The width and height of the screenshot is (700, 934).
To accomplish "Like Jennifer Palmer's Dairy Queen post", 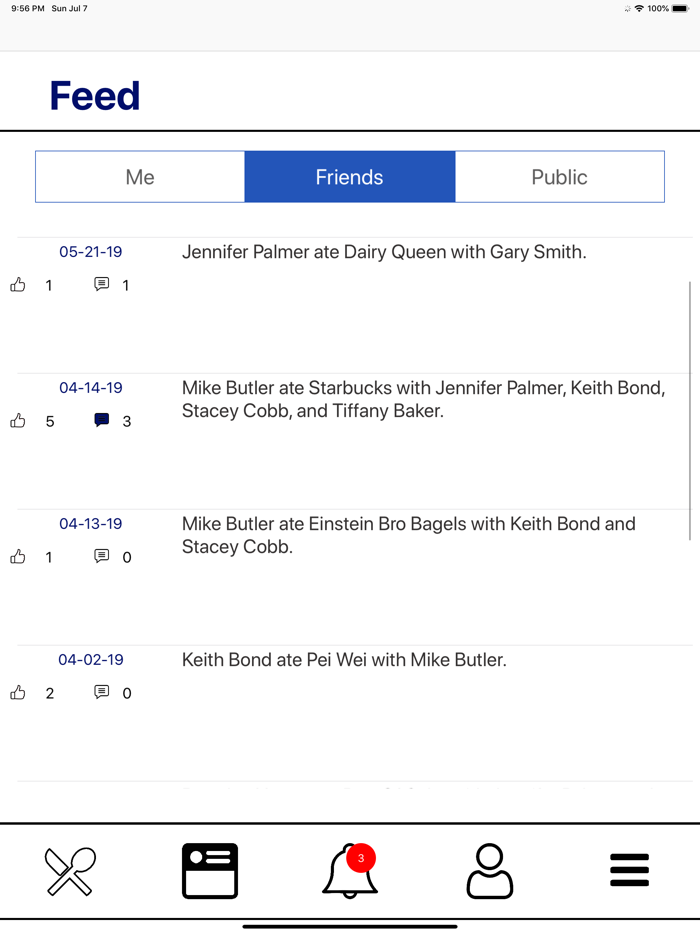I will tap(18, 285).
